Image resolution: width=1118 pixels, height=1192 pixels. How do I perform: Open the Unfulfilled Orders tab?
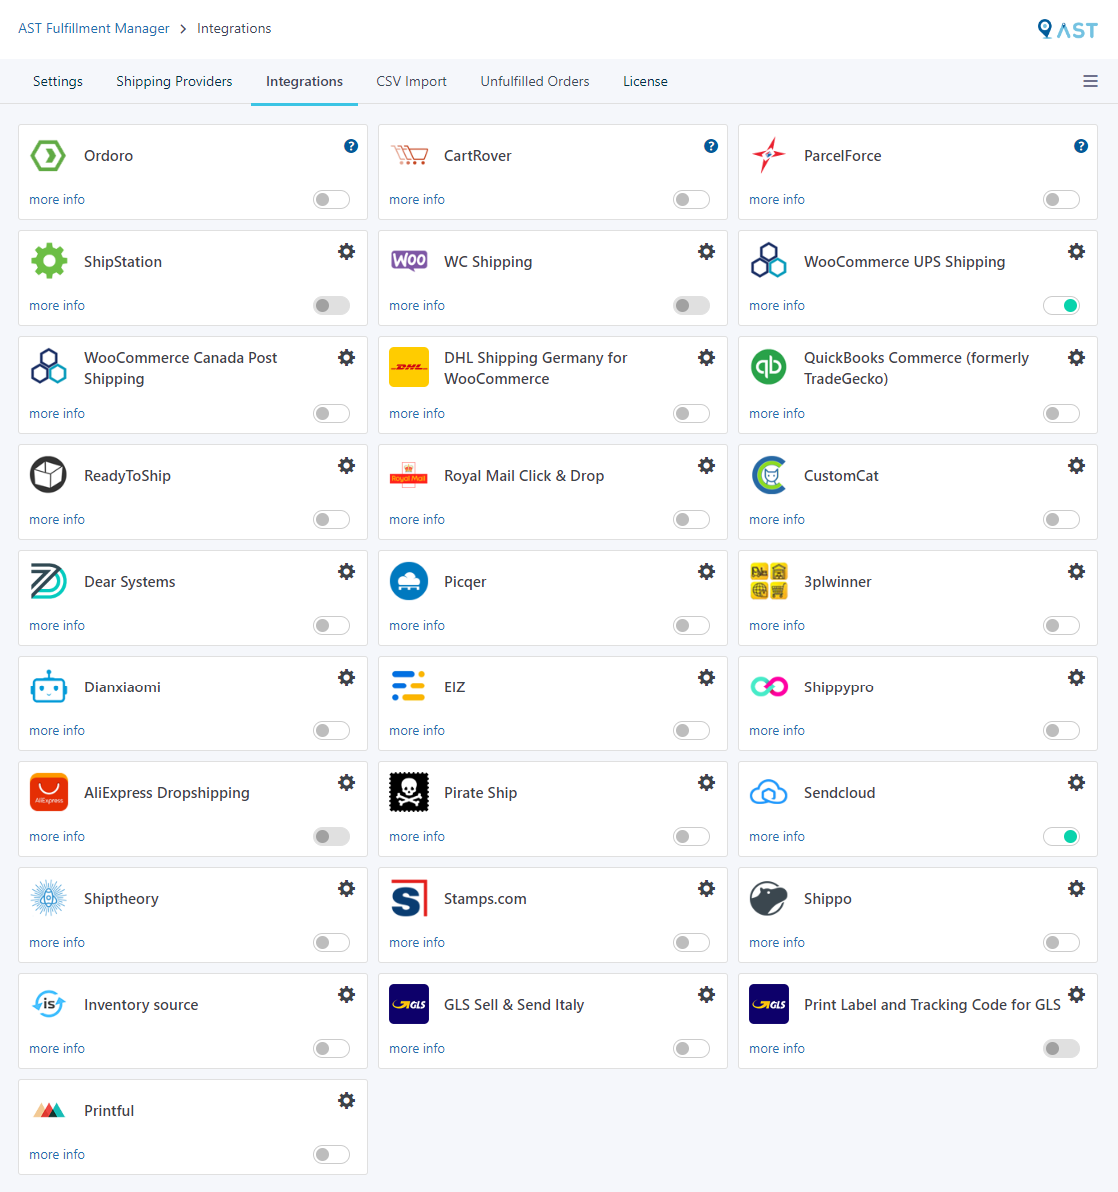tap(534, 81)
